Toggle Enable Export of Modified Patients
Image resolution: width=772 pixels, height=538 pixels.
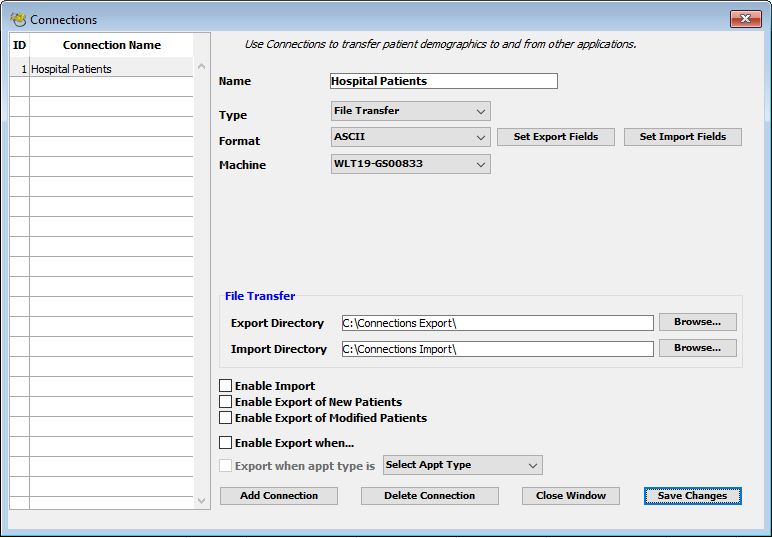click(226, 418)
